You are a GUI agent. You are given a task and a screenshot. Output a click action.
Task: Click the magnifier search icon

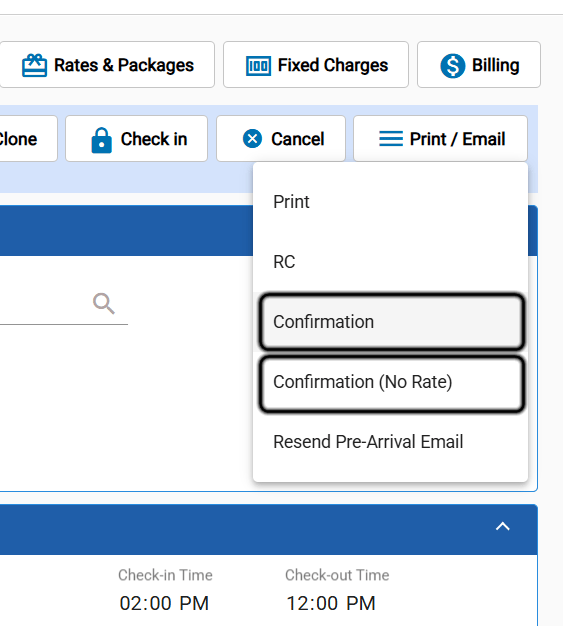click(104, 303)
